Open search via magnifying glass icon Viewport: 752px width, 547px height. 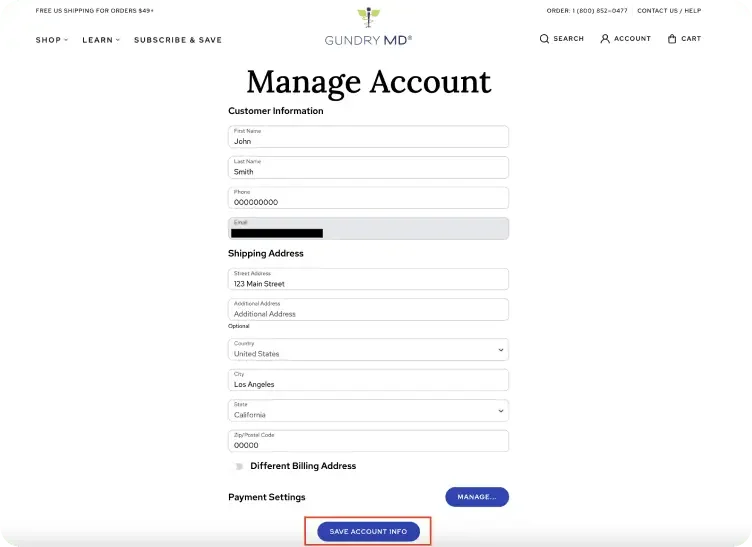(x=545, y=39)
